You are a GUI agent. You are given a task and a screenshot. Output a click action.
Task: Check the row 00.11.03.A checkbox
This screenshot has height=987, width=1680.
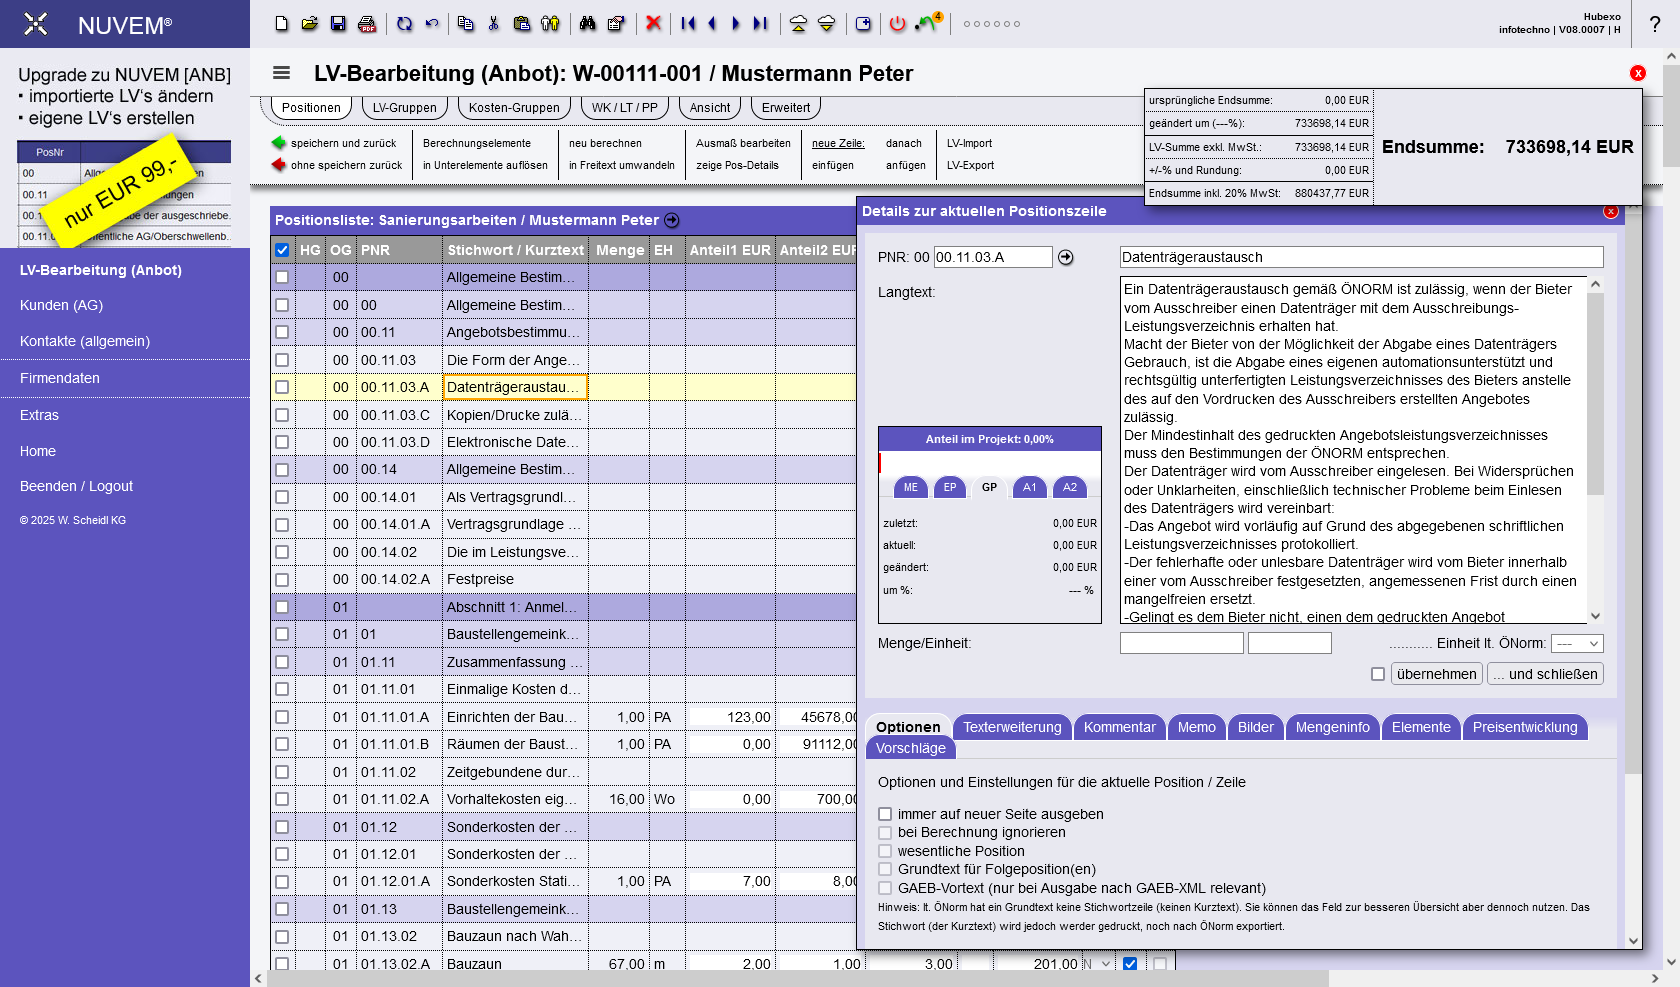282,387
